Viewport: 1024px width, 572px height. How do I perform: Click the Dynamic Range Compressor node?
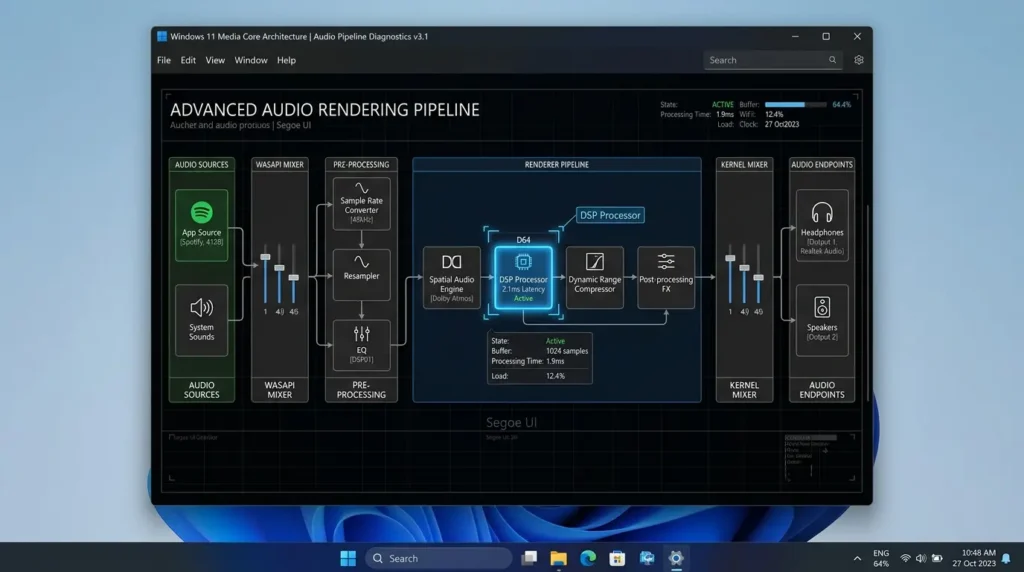(594, 278)
